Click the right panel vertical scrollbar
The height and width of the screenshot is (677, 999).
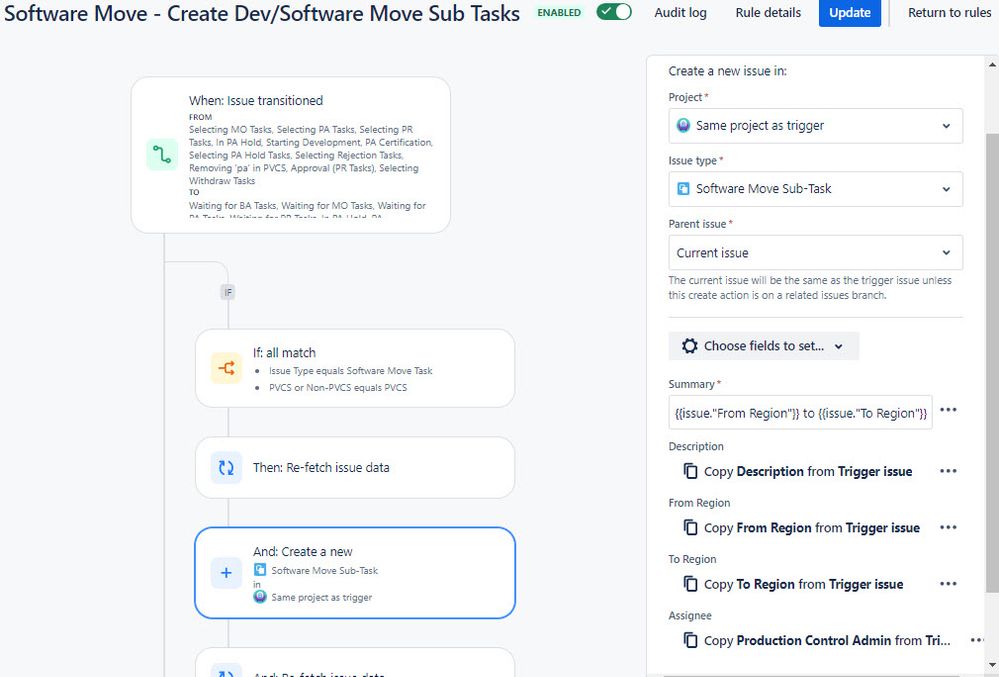992,363
